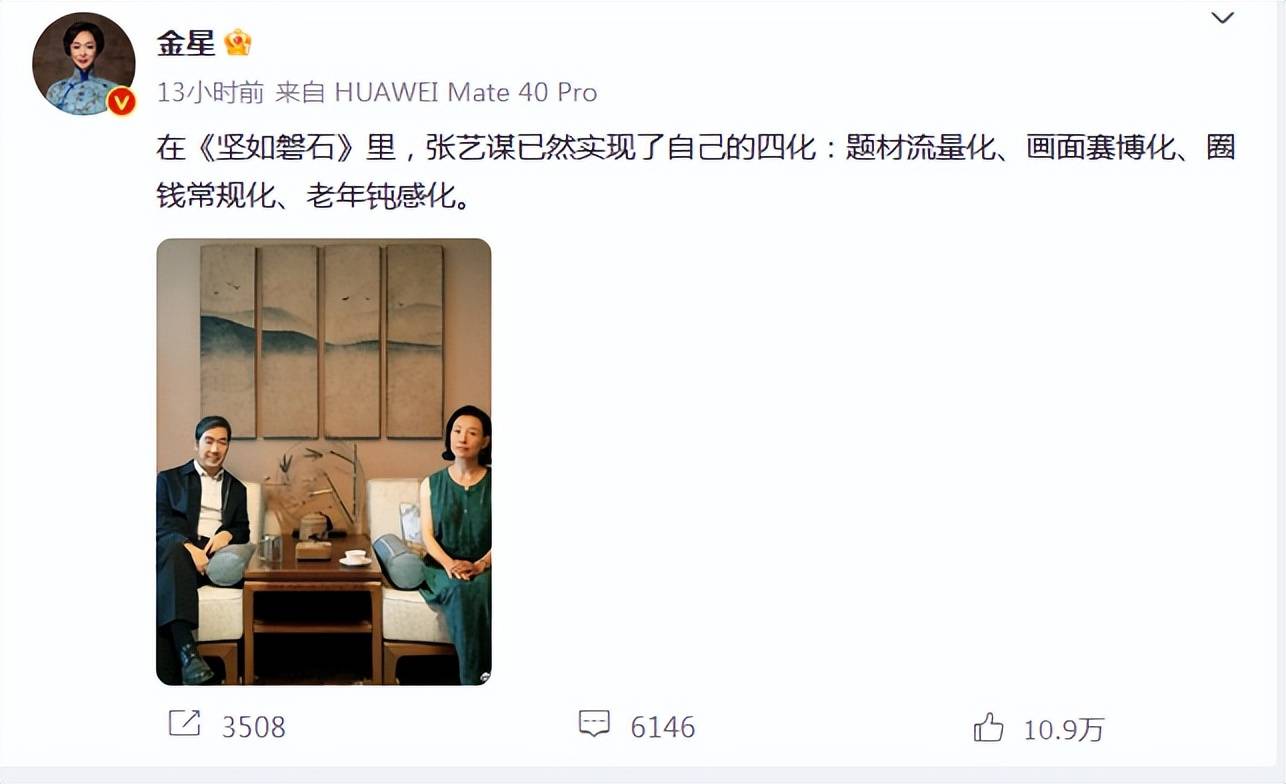Viewport: 1286px width, 784px height.
Task: Click the crown membership icon beside 金星
Action: pyautogui.click(x=238, y=42)
